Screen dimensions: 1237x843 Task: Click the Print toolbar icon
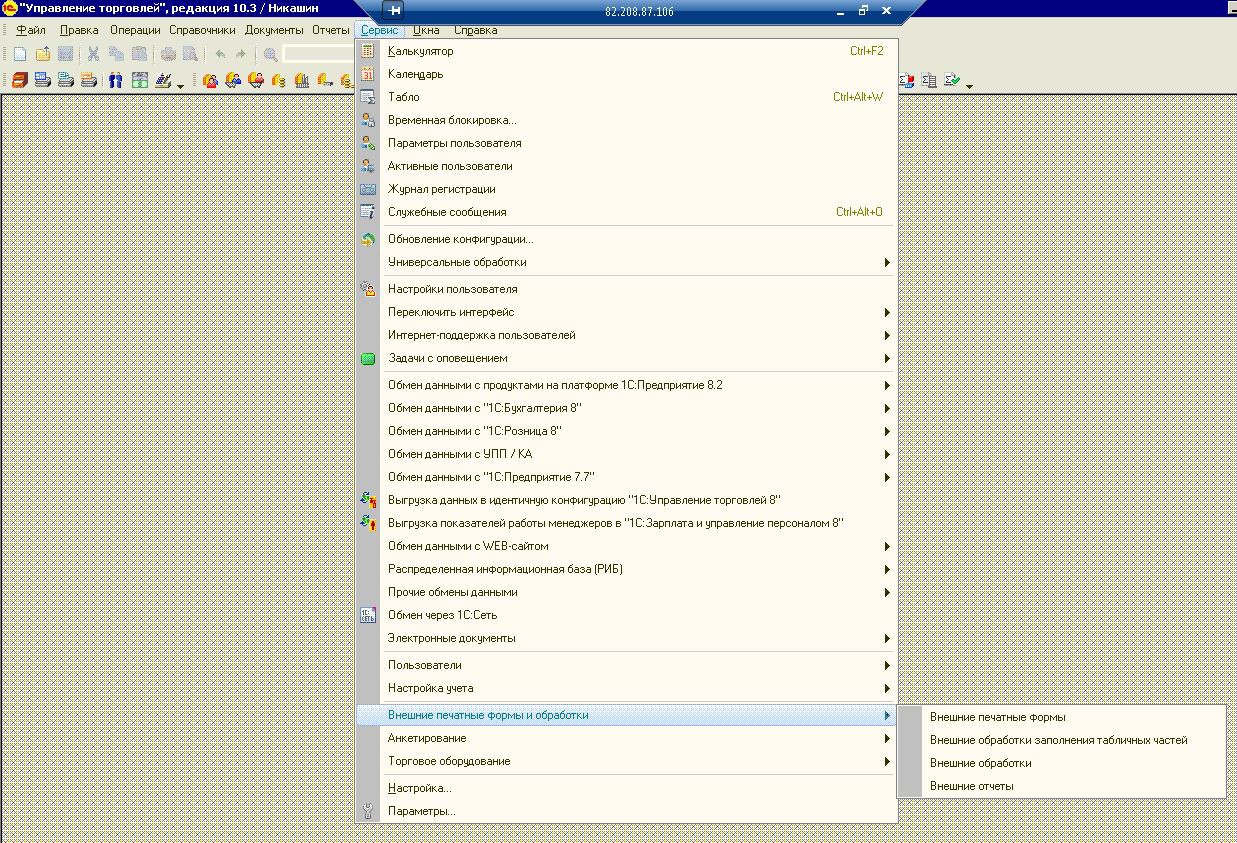coord(168,54)
